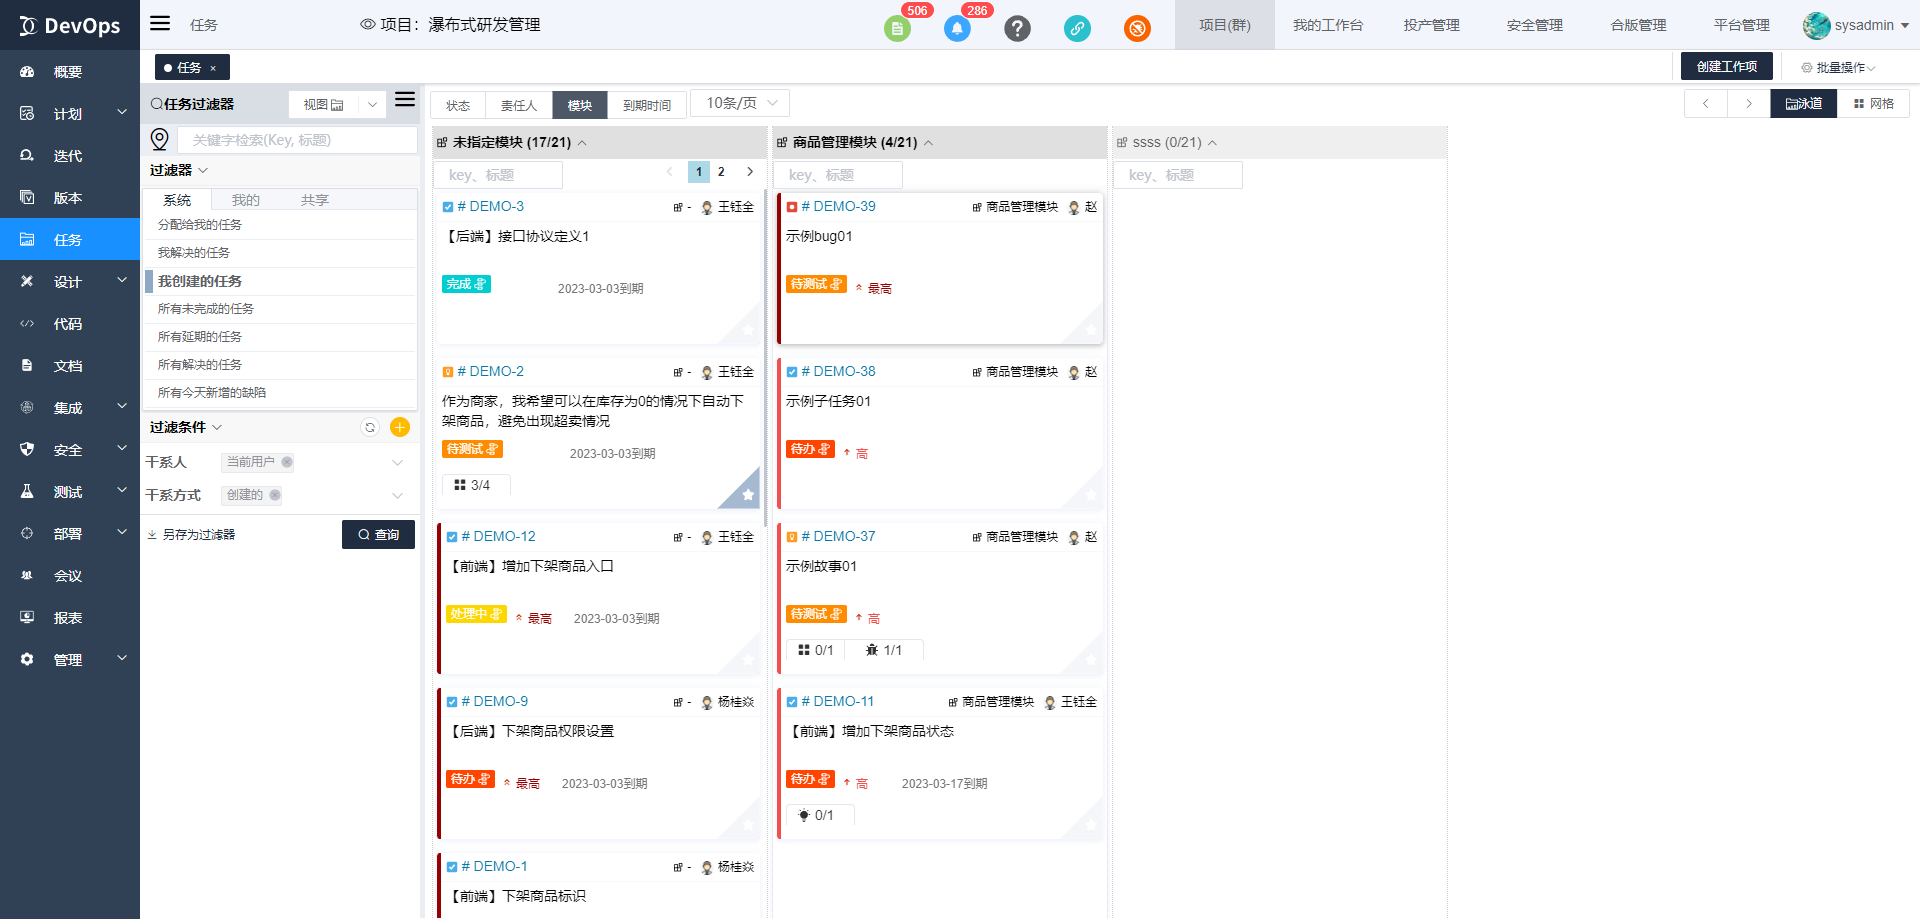
Task: Open the help question mark icon
Action: click(1017, 28)
